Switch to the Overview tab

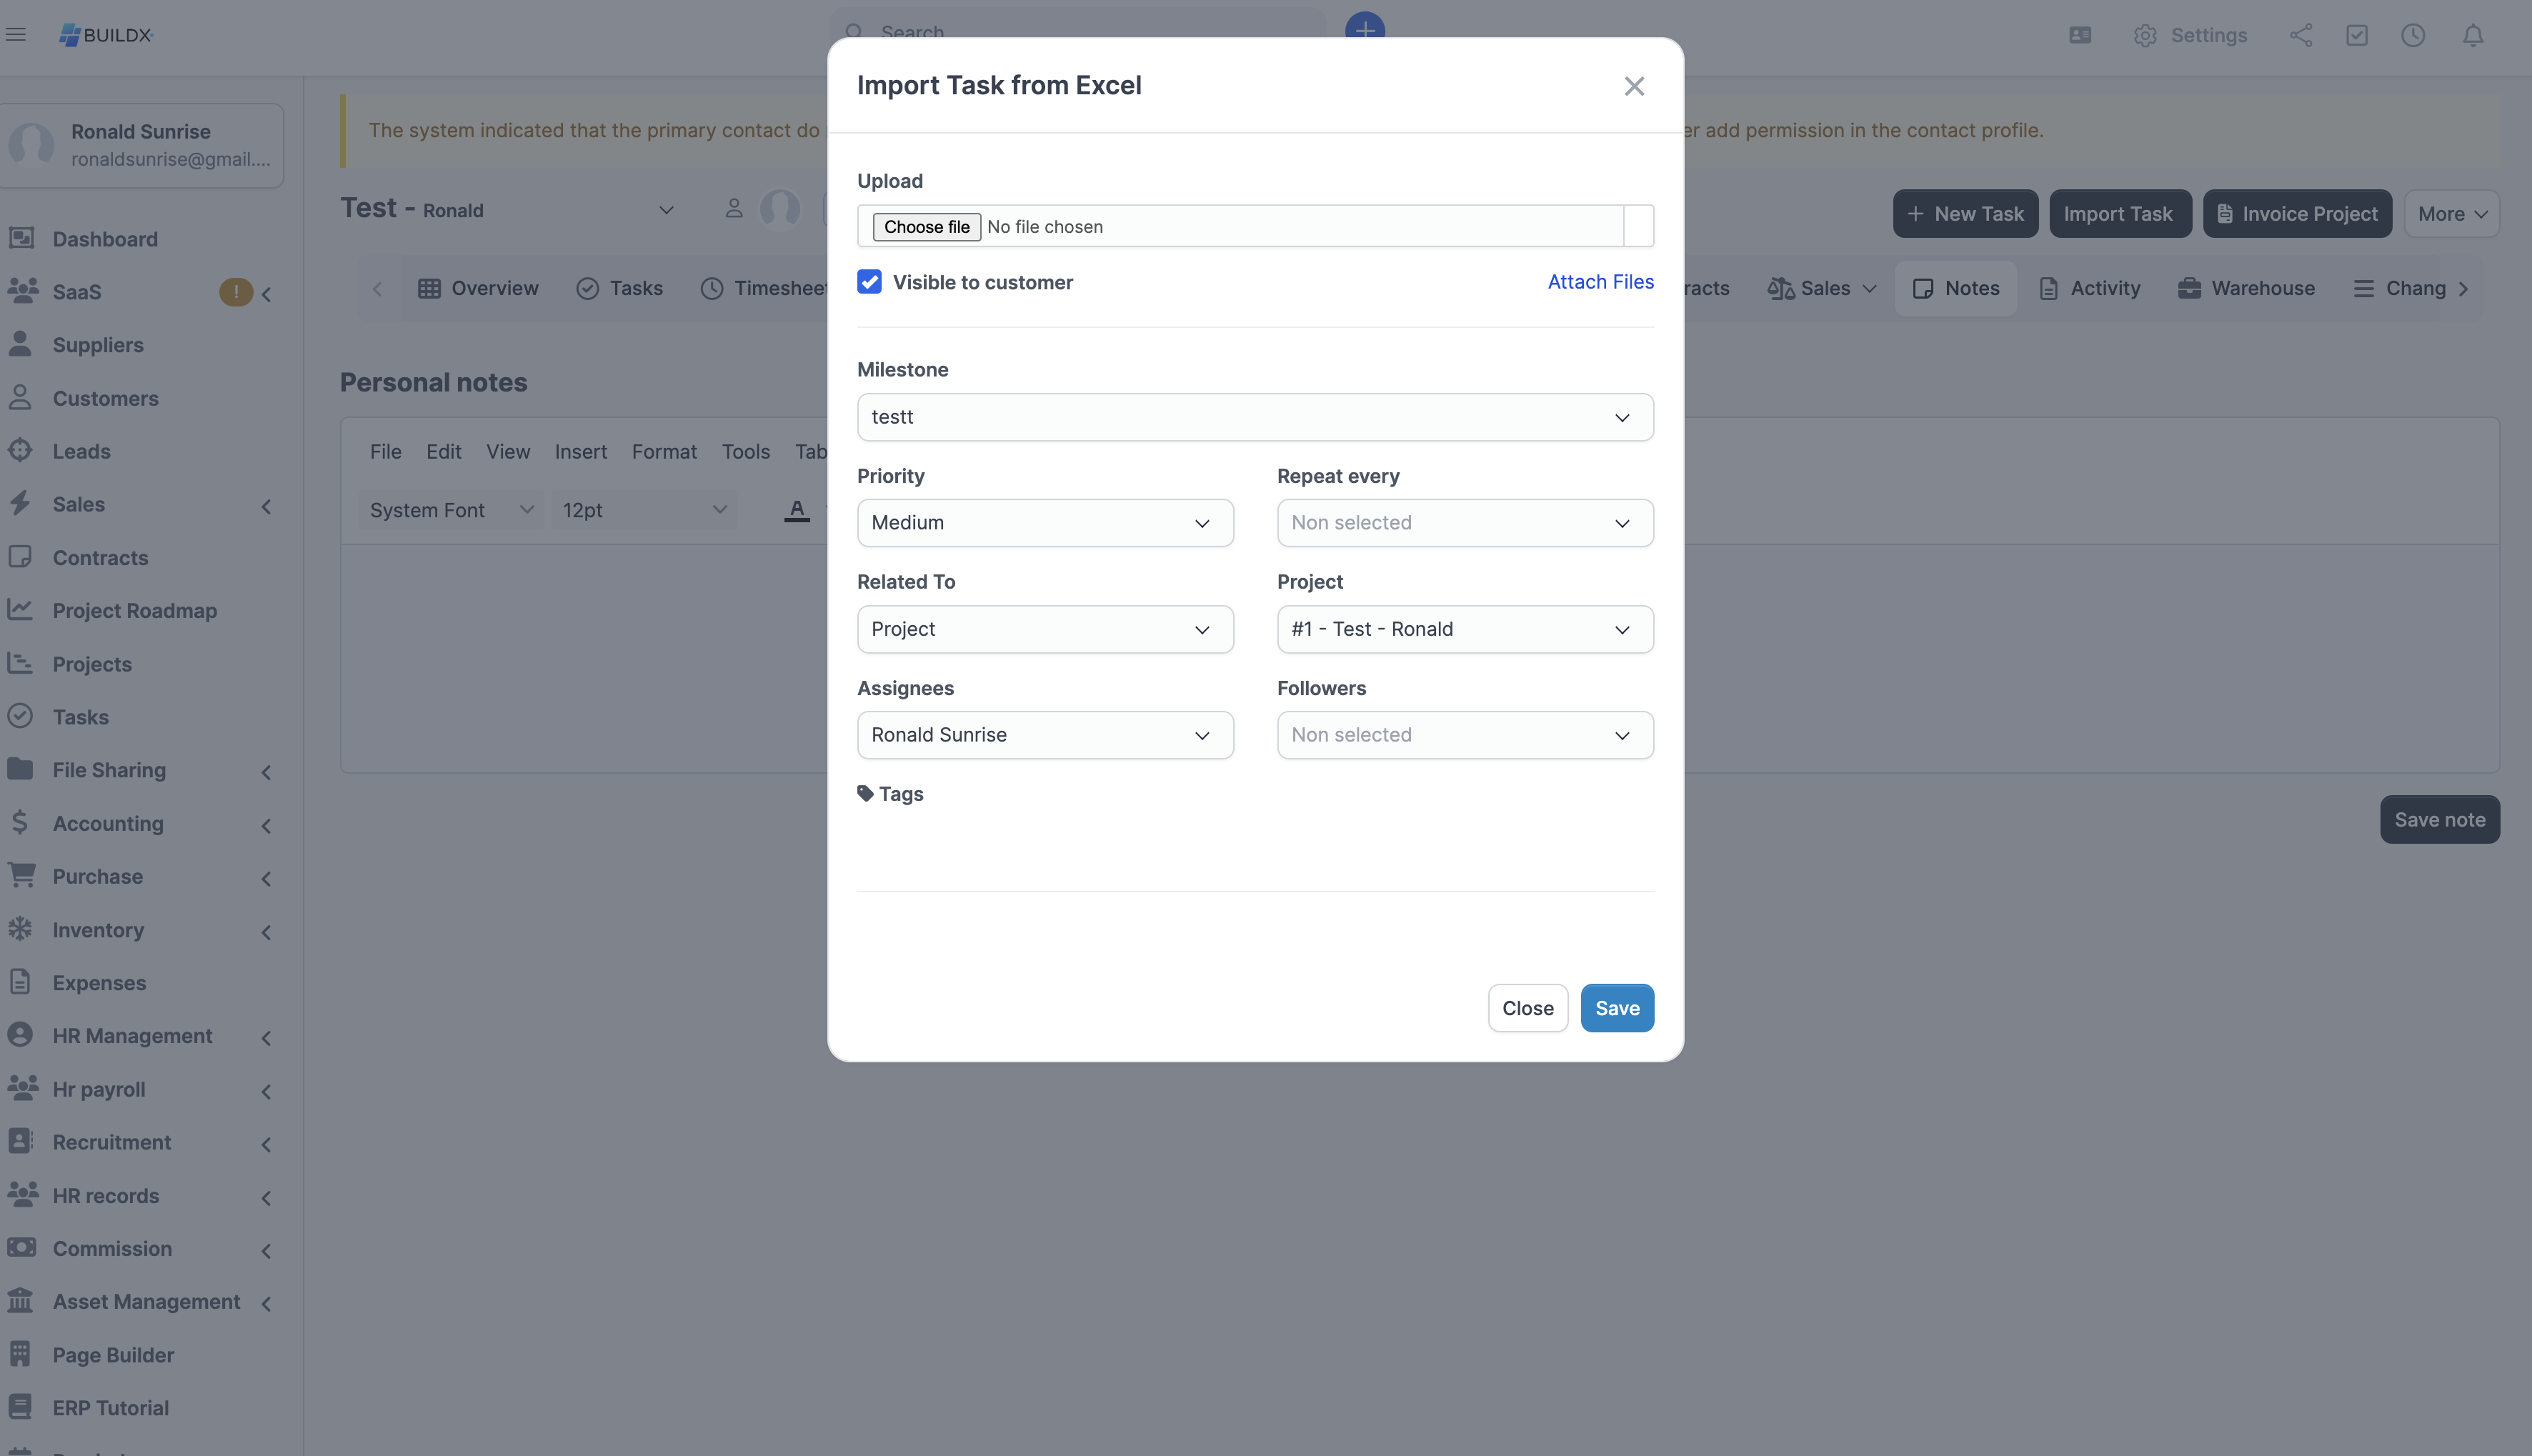click(478, 289)
